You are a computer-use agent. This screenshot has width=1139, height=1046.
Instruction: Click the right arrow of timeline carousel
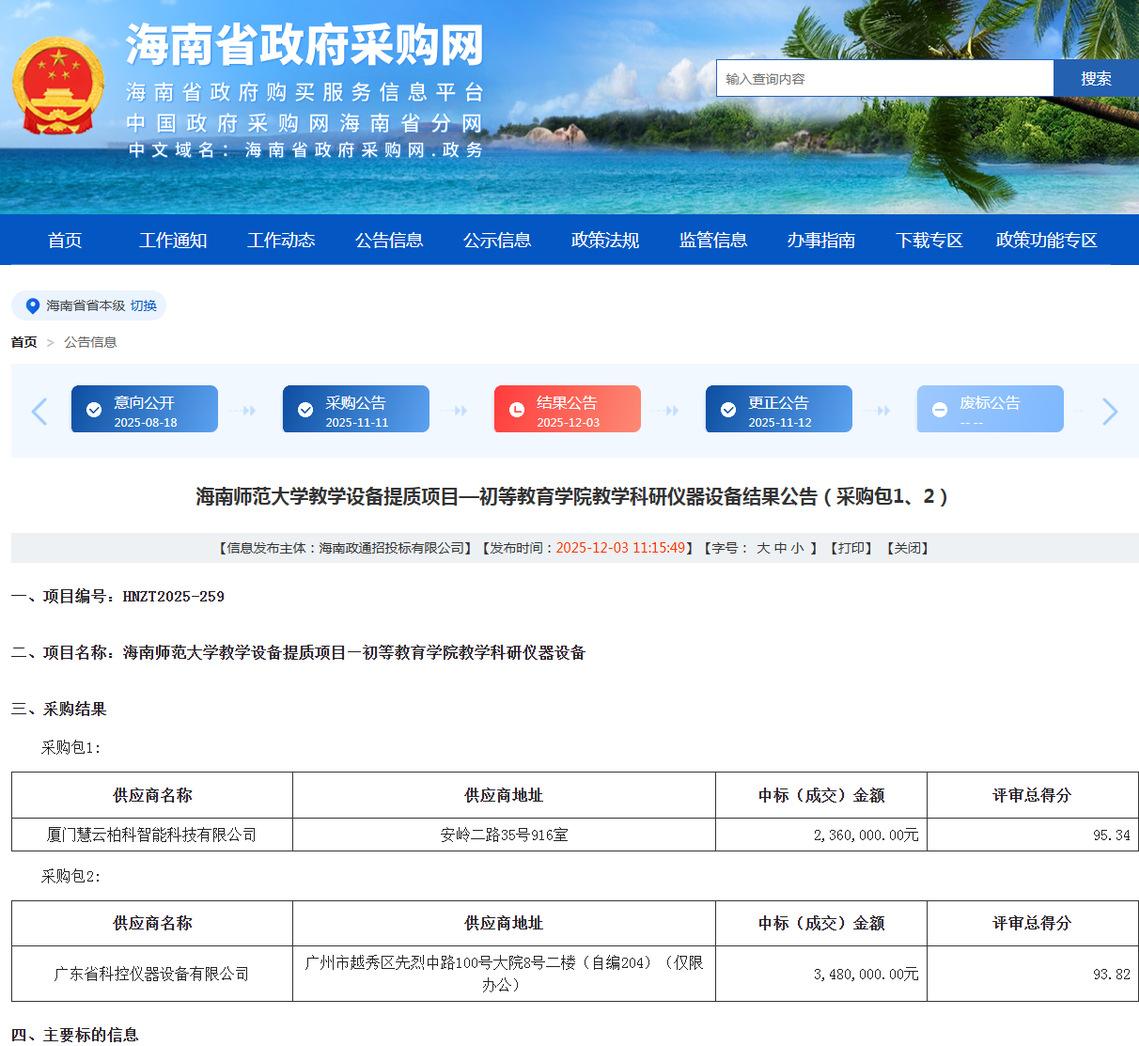(1109, 411)
